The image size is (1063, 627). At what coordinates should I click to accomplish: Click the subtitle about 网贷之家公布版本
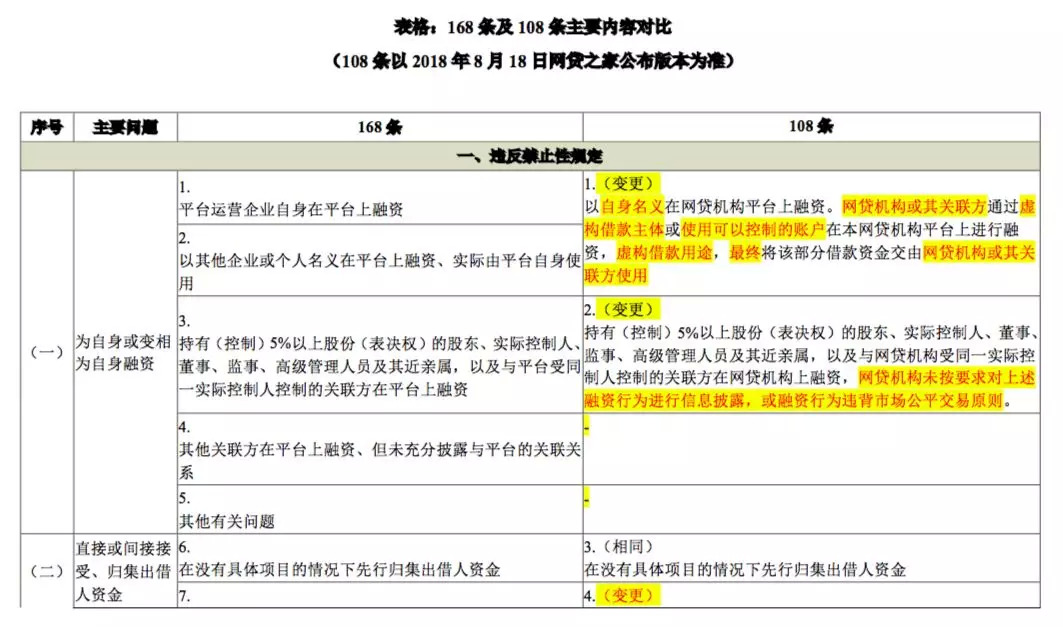(x=533, y=61)
